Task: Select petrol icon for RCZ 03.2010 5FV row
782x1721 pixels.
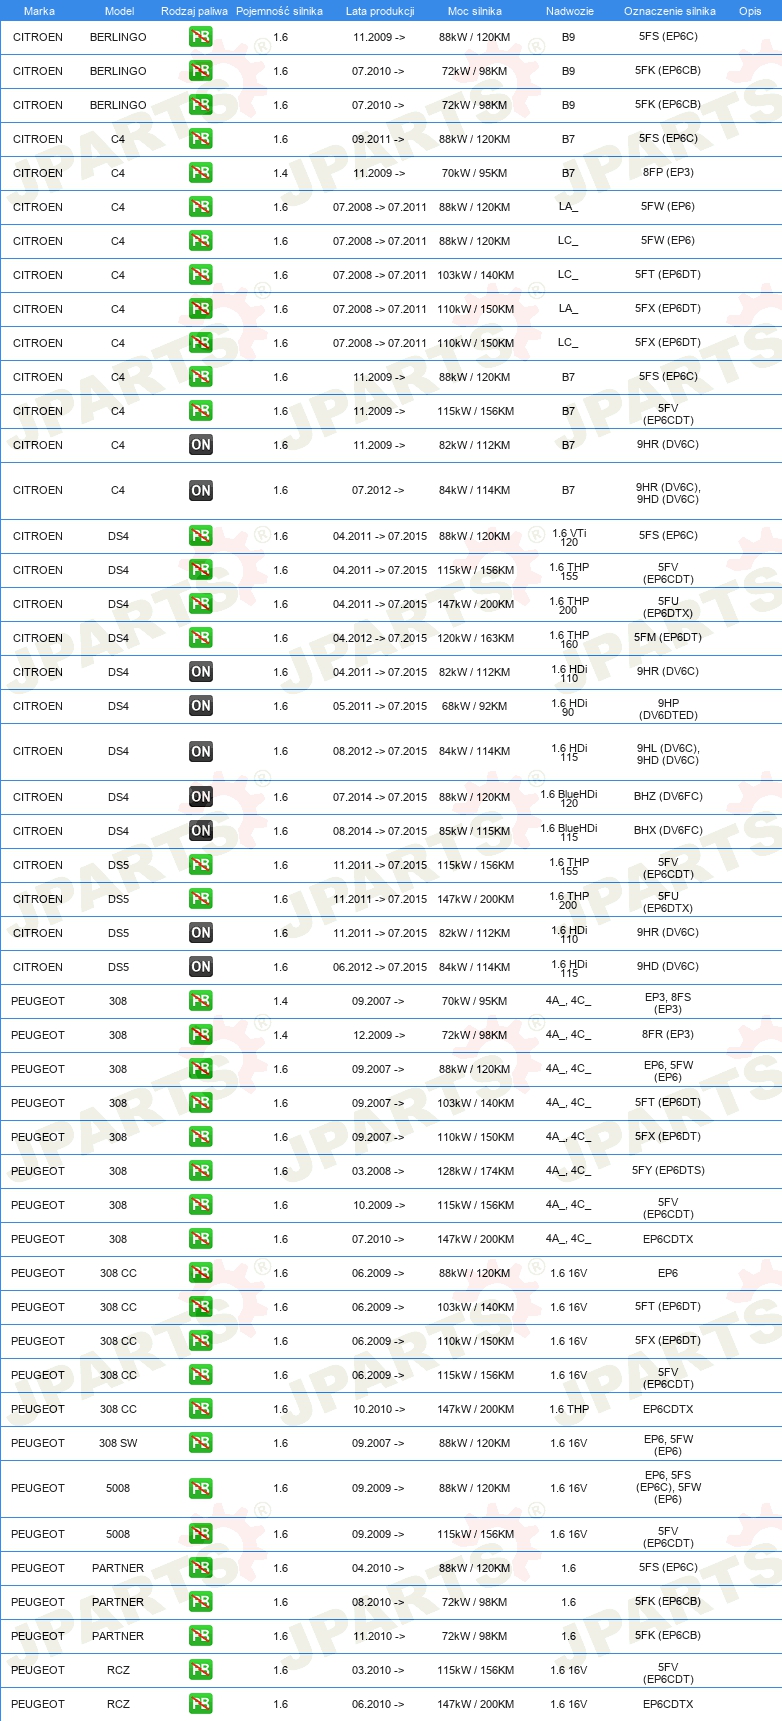Action: [x=201, y=1670]
